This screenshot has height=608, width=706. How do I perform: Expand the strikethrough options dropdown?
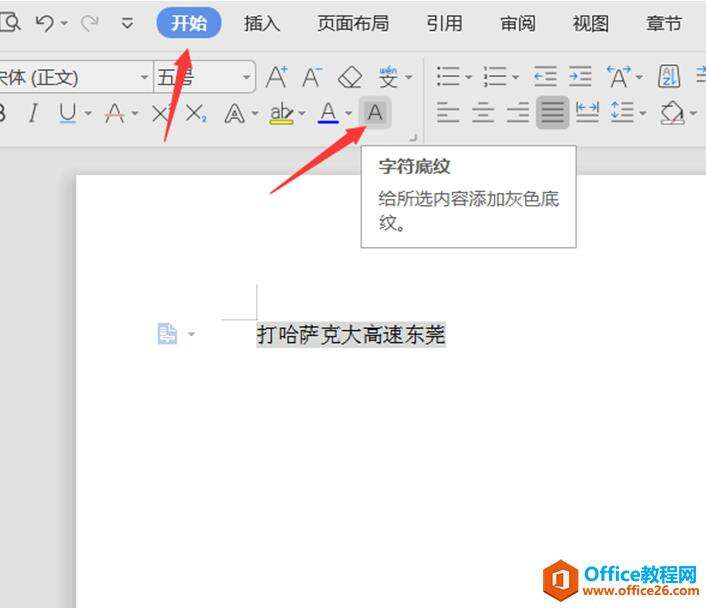[135, 113]
